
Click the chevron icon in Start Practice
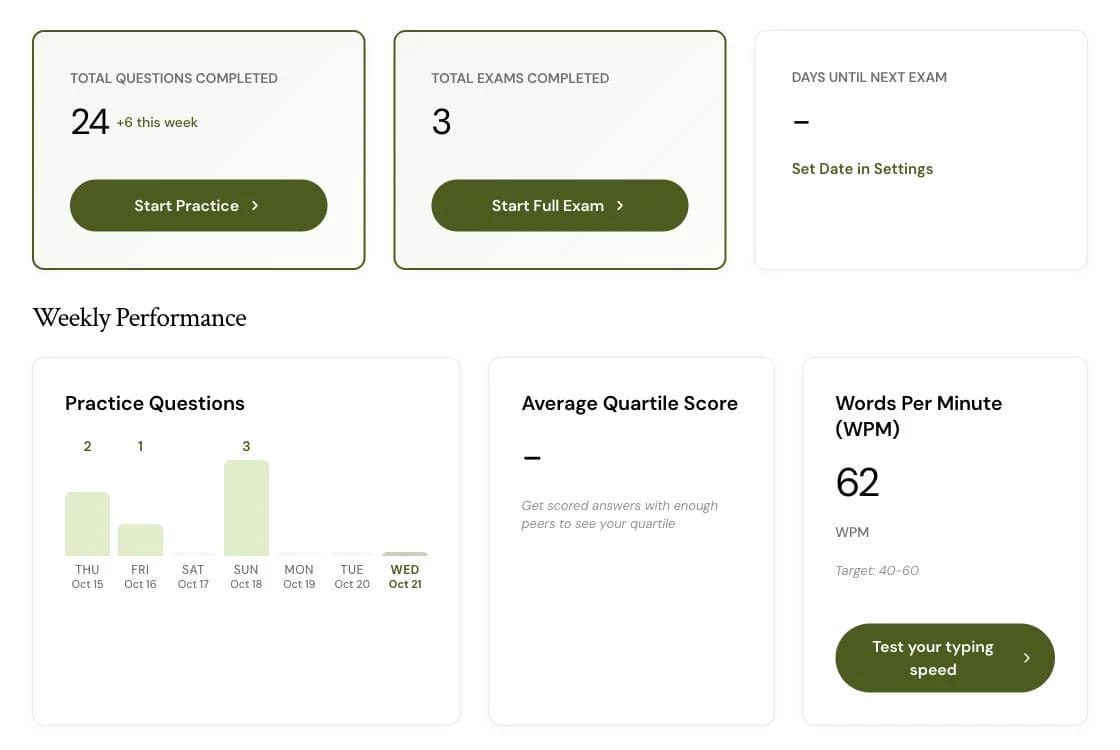coord(255,206)
